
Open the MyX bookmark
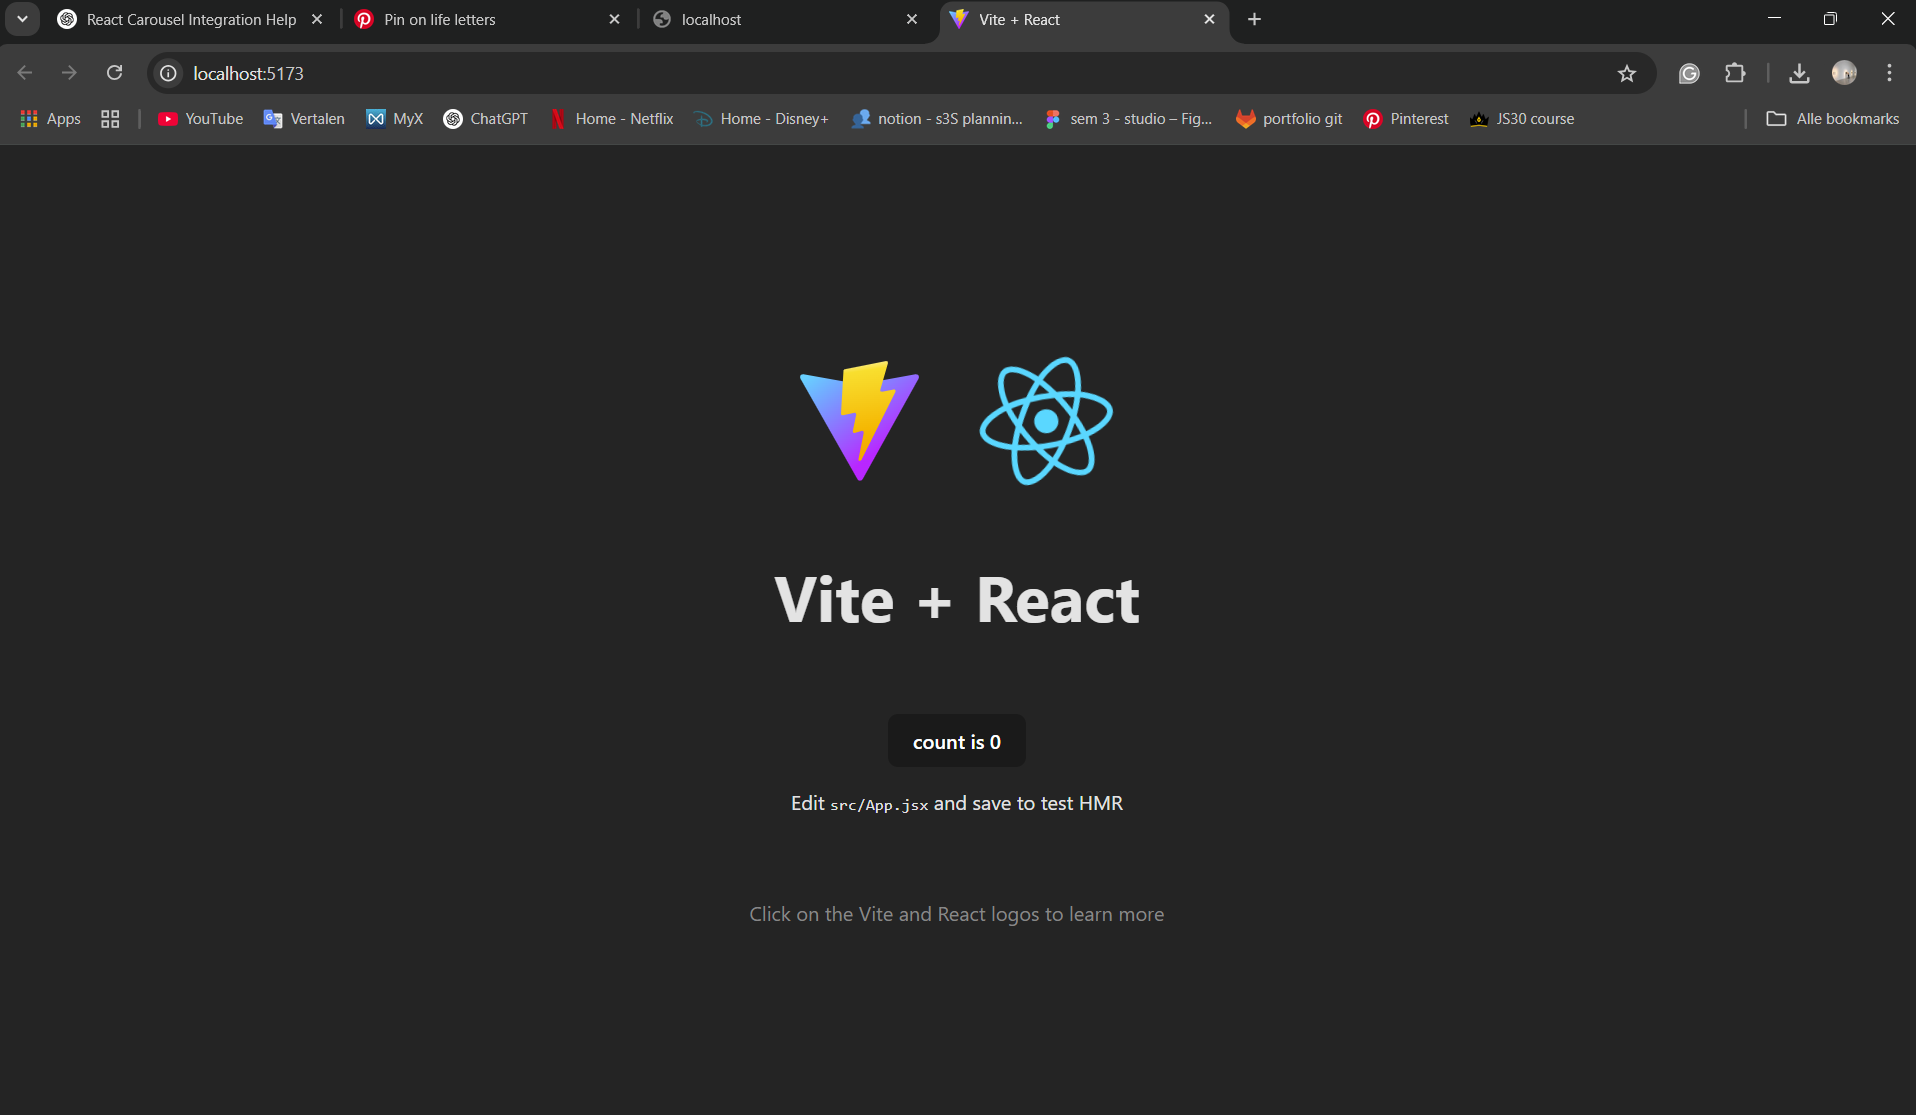395,119
